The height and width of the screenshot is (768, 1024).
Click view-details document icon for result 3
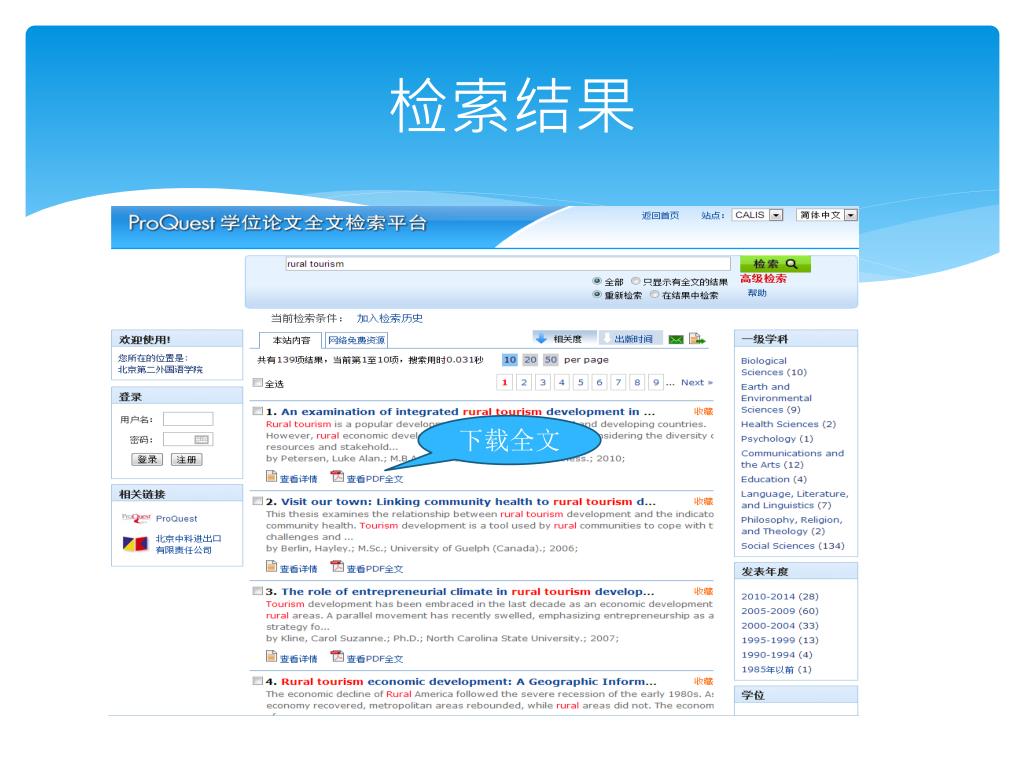pos(272,657)
